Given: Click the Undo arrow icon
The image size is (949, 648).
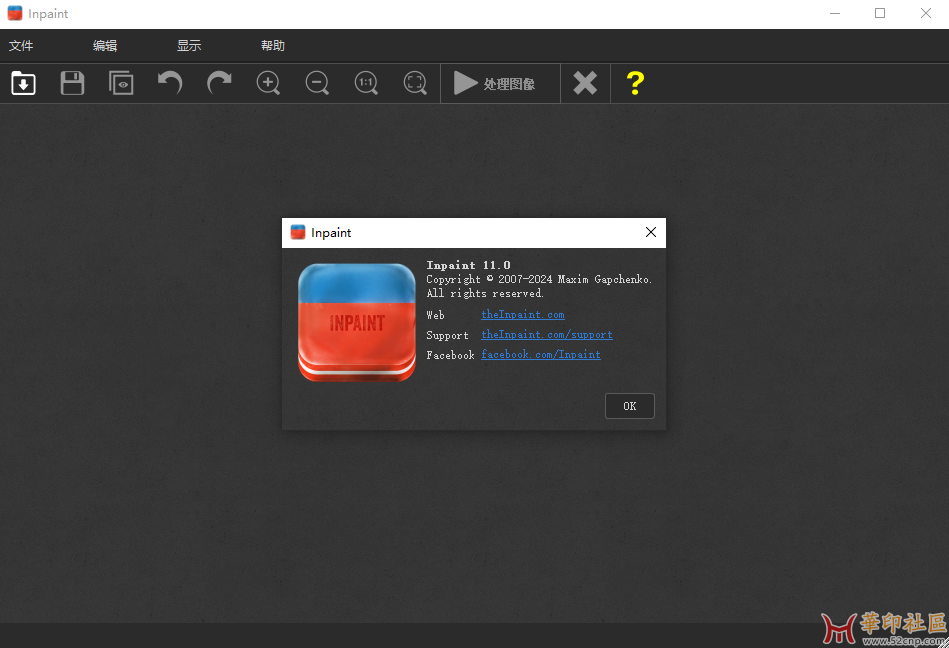Looking at the screenshot, I should click(x=170, y=83).
